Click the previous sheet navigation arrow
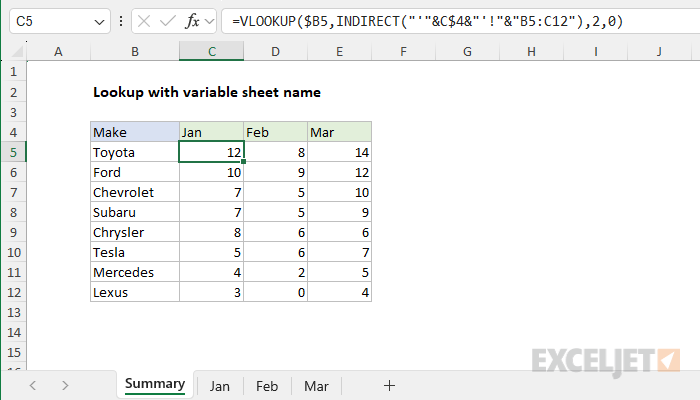Screen dimensions: 700x400 [x=33, y=385]
